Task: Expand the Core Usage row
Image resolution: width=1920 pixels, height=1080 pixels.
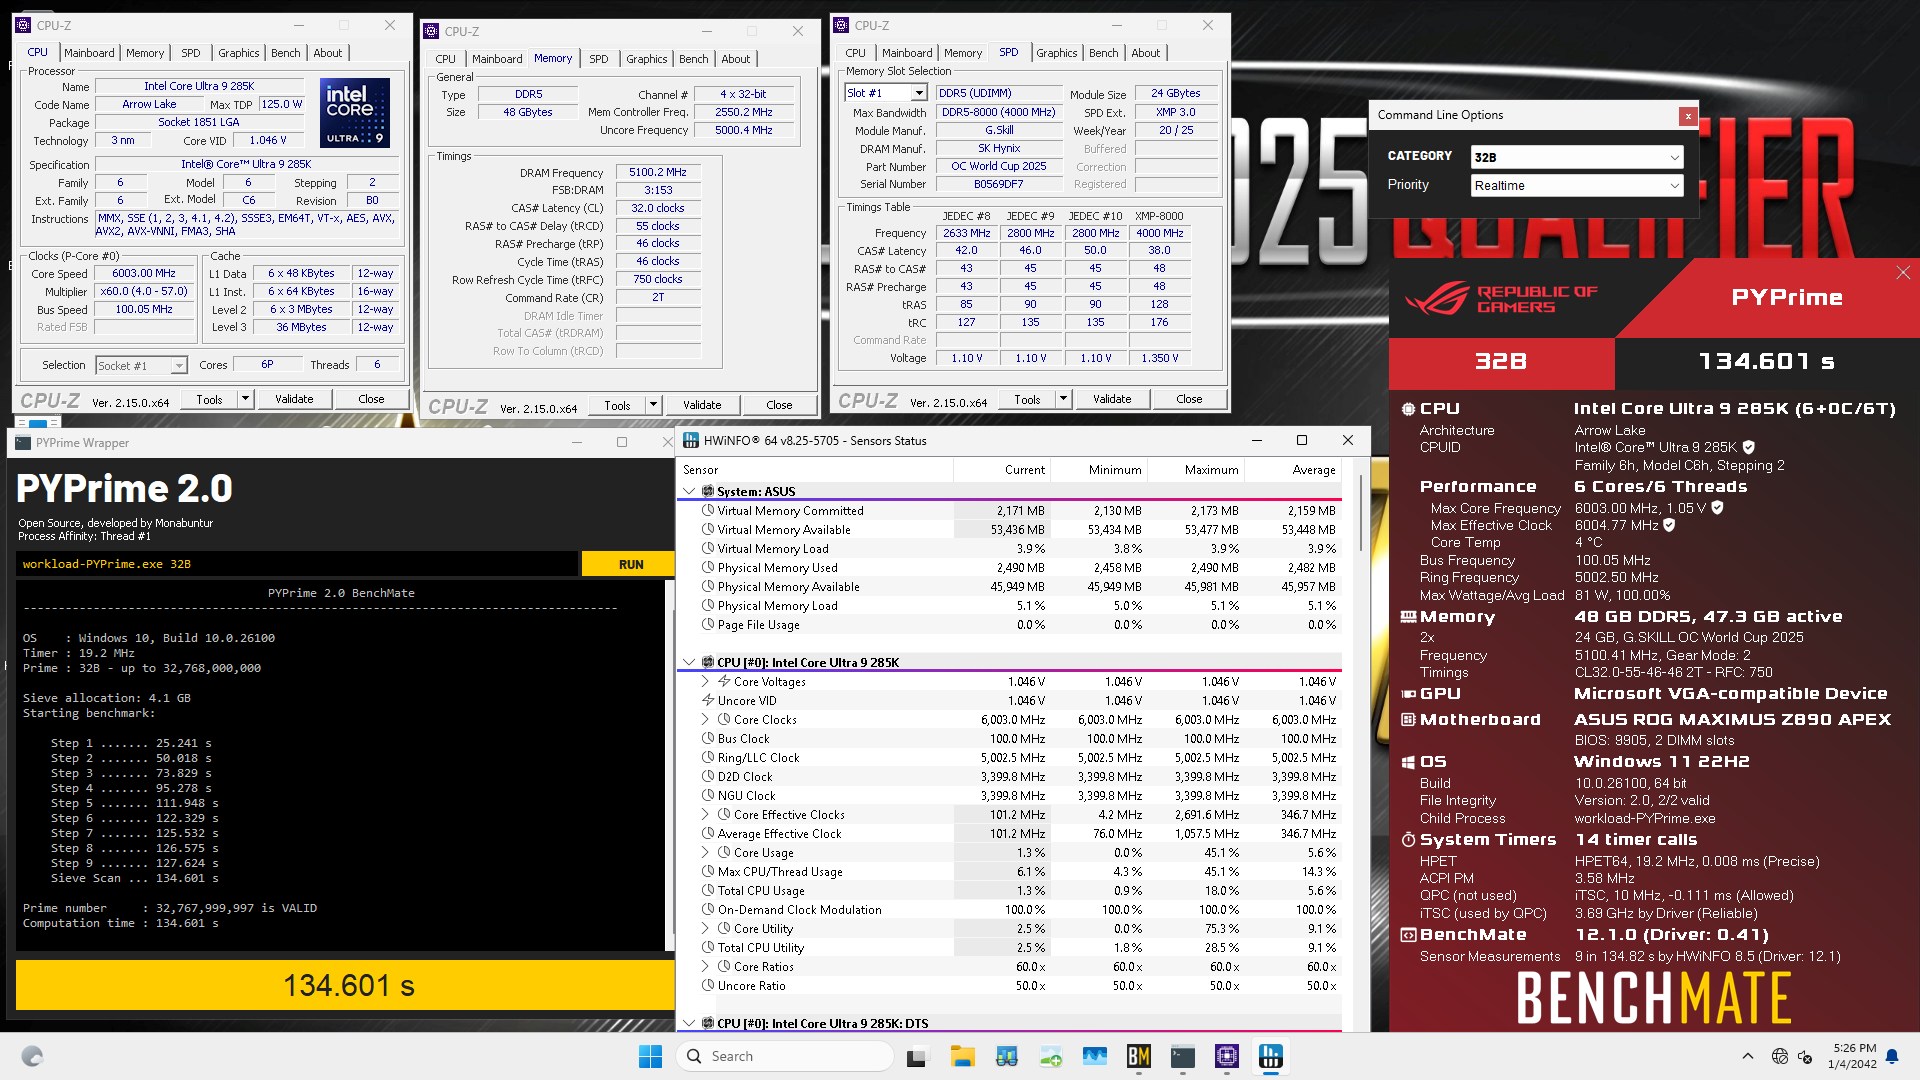Action: [705, 853]
